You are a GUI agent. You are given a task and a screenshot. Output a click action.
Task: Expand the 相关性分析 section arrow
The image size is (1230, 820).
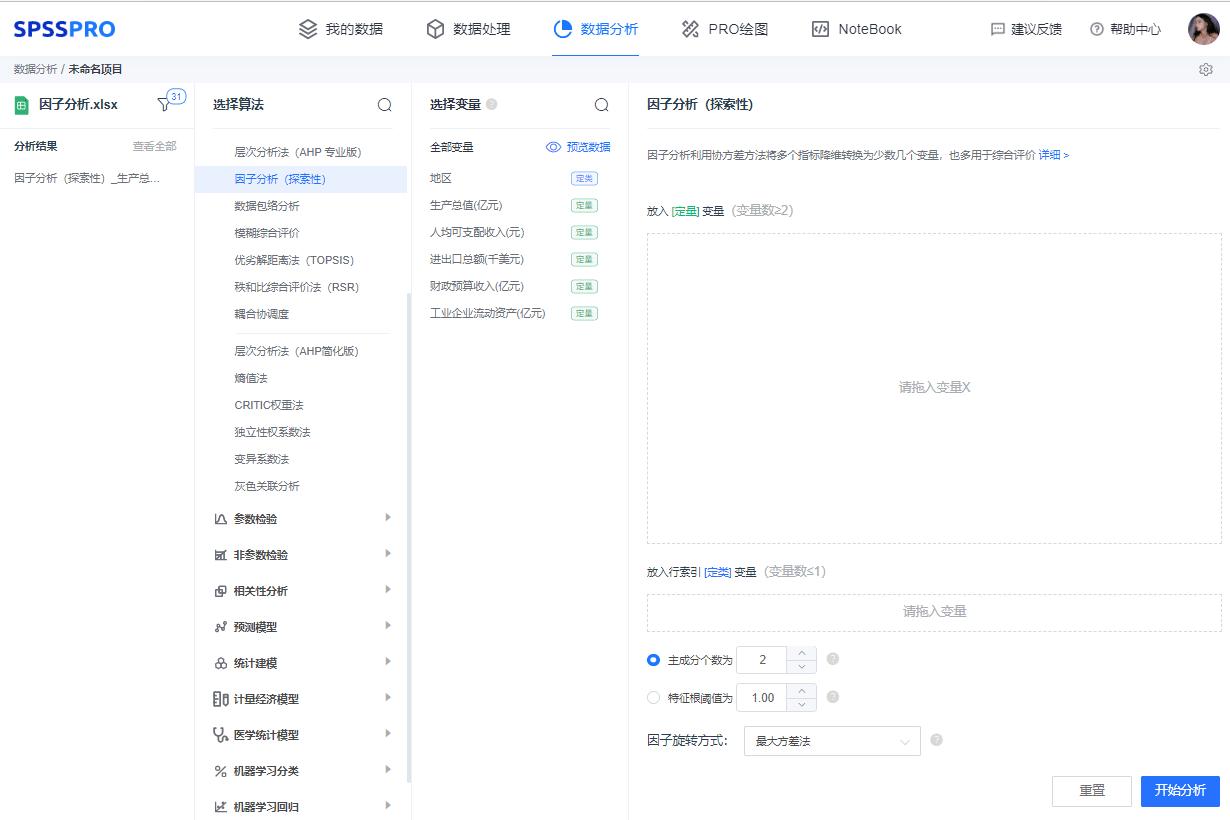point(388,590)
